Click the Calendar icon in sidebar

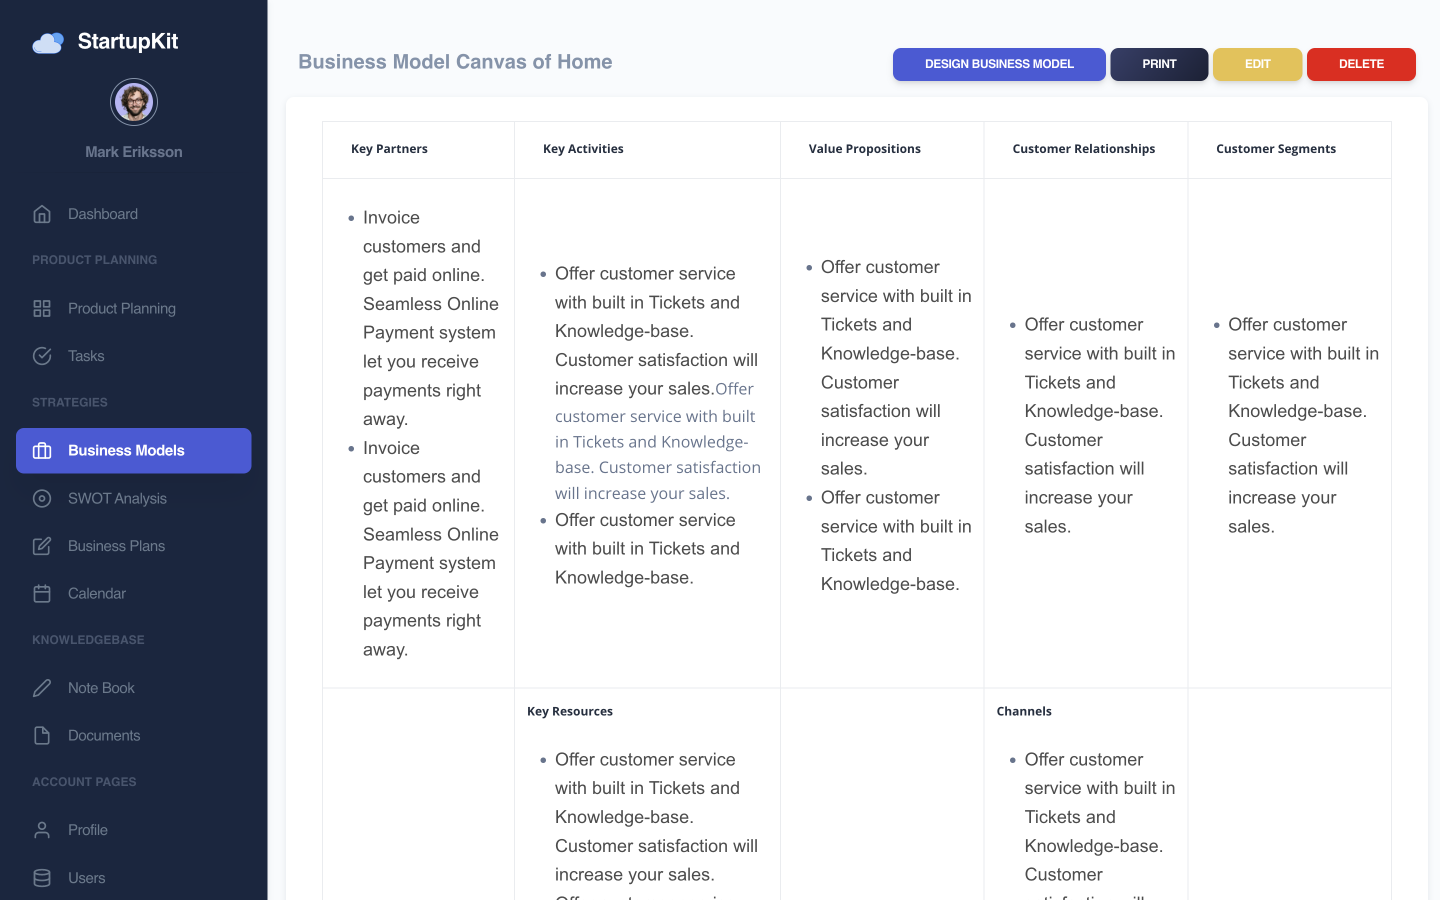pyautogui.click(x=42, y=594)
